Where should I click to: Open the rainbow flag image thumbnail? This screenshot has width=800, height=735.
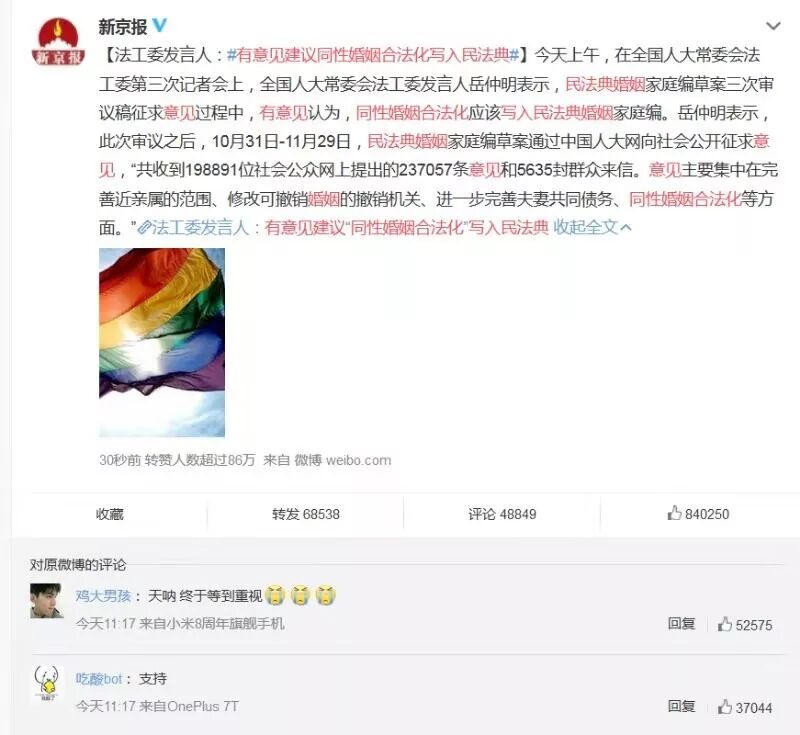tap(162, 342)
